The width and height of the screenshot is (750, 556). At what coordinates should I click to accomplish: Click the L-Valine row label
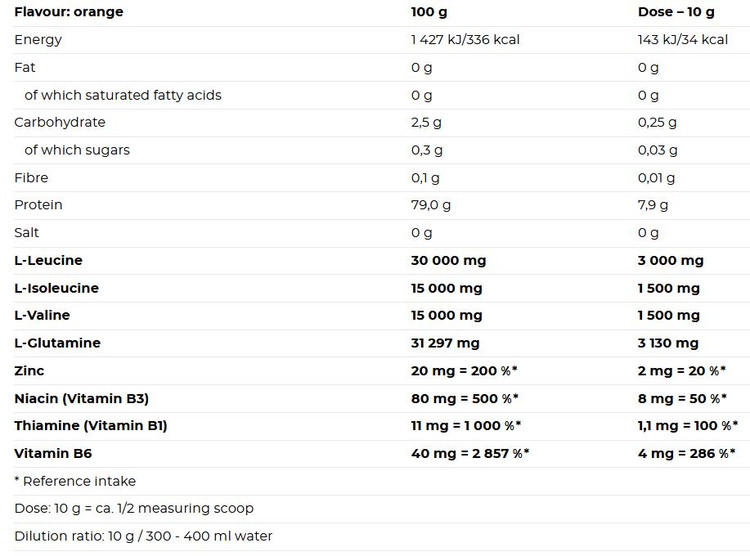(x=43, y=315)
